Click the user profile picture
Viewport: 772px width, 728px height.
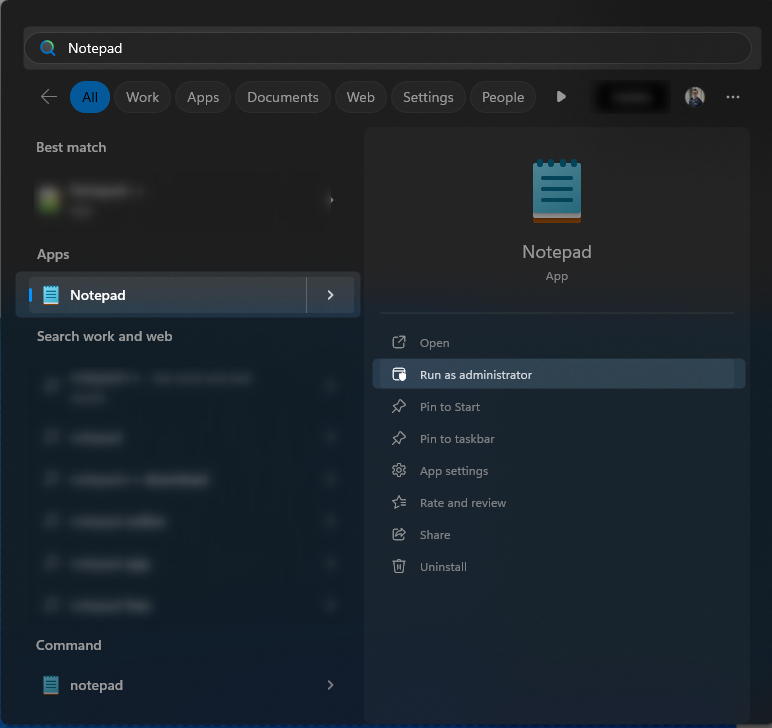[x=695, y=97]
